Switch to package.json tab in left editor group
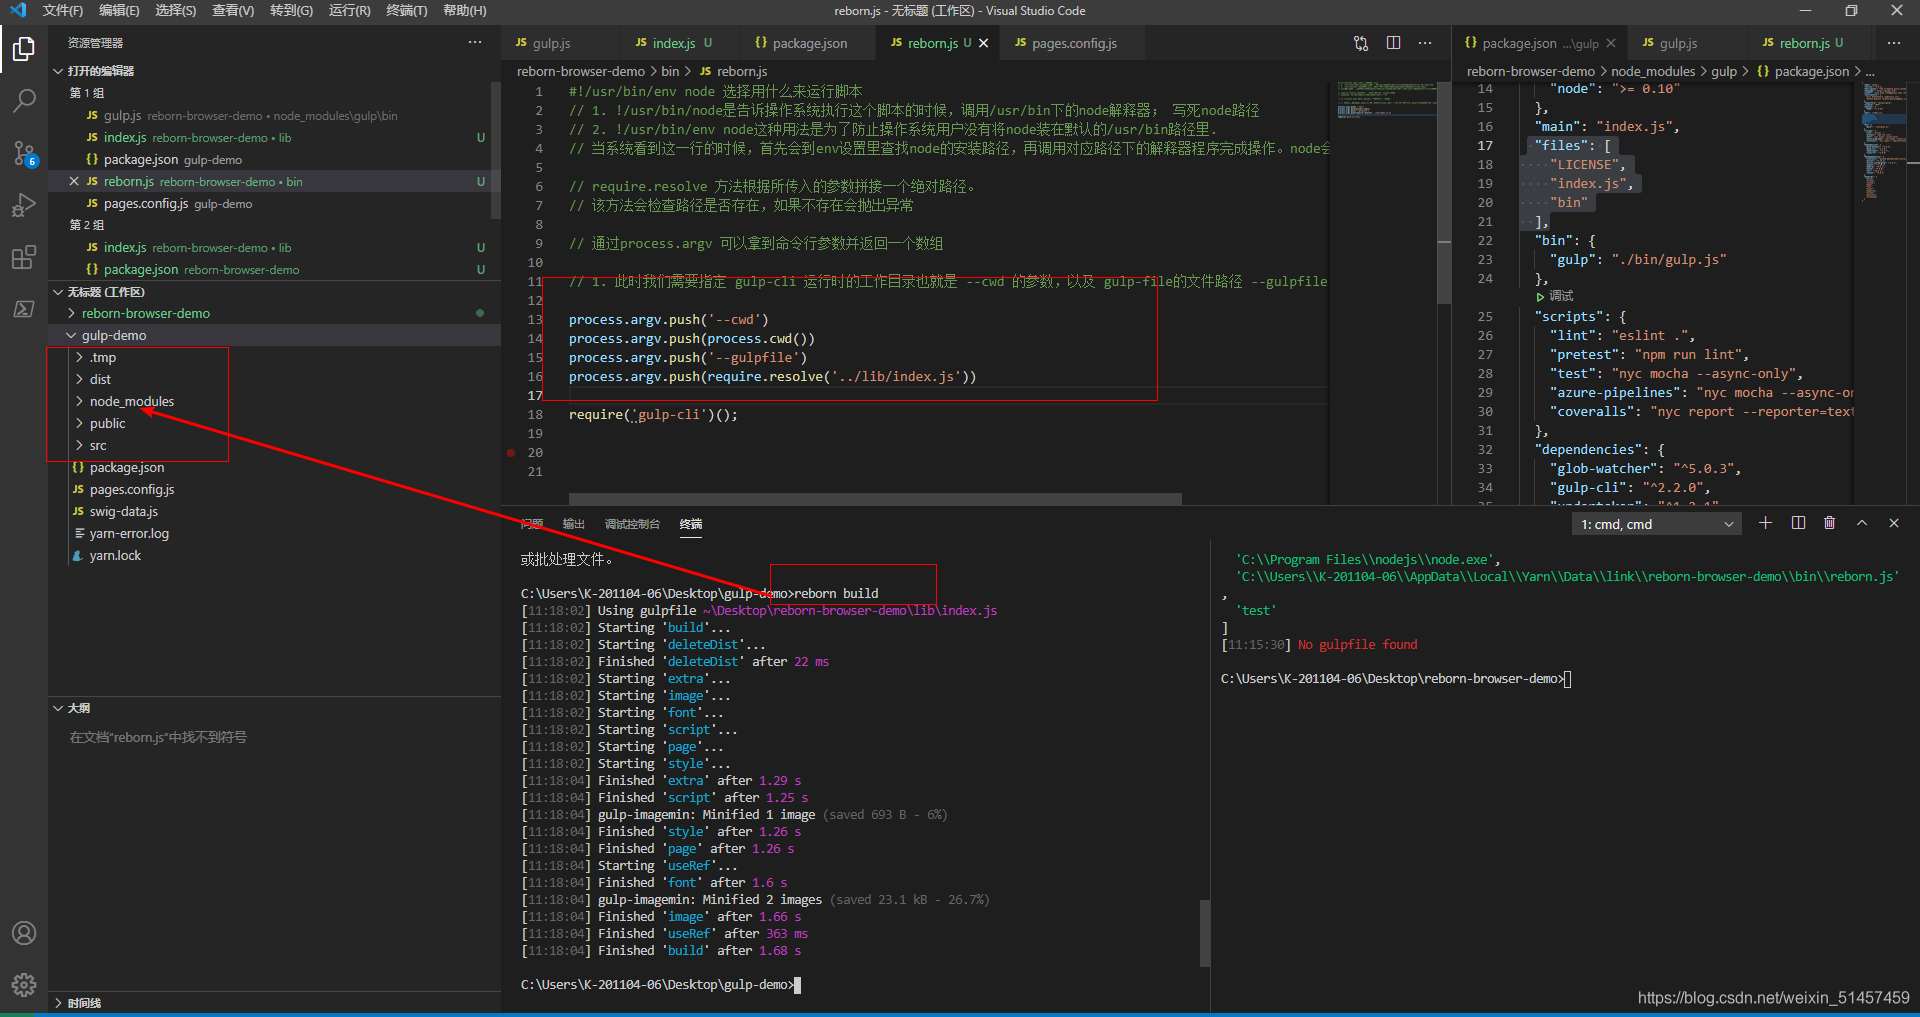The height and width of the screenshot is (1017, 1920). click(x=808, y=43)
